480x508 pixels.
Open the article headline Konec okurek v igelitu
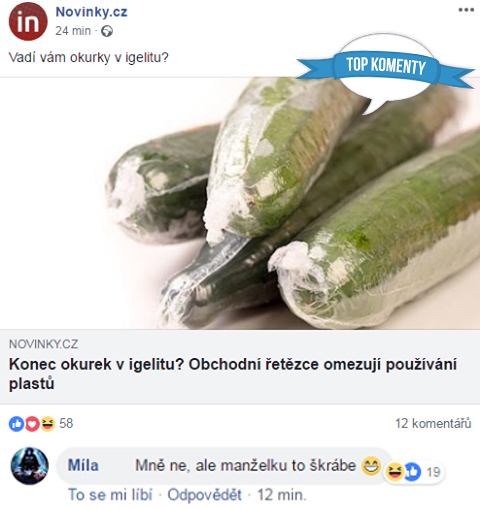[x=233, y=374]
